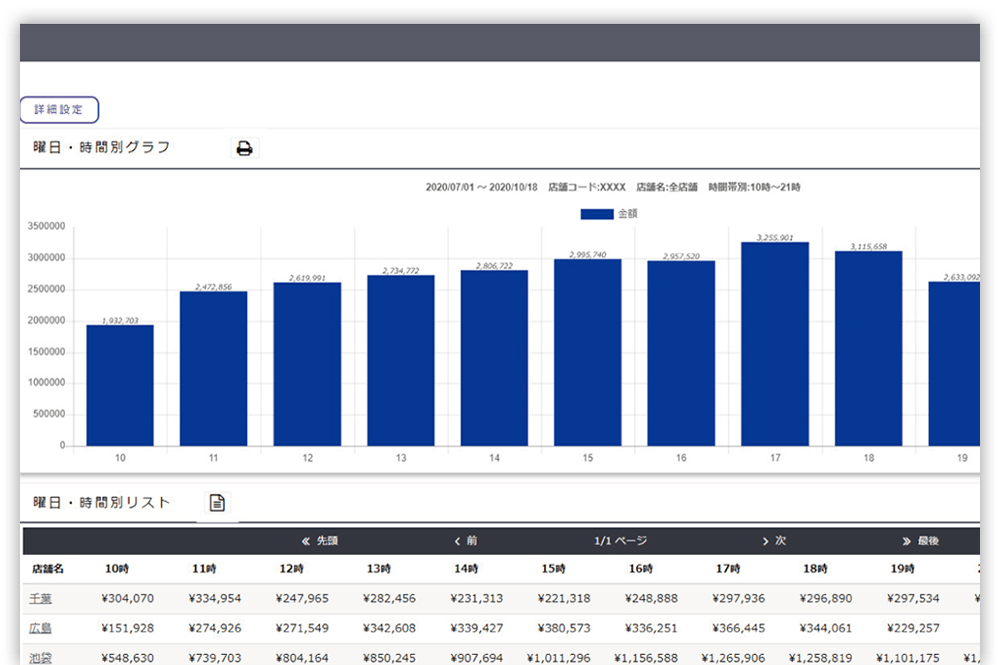Open the 広島 store link
This screenshot has height=665, width=1000.
[41, 629]
